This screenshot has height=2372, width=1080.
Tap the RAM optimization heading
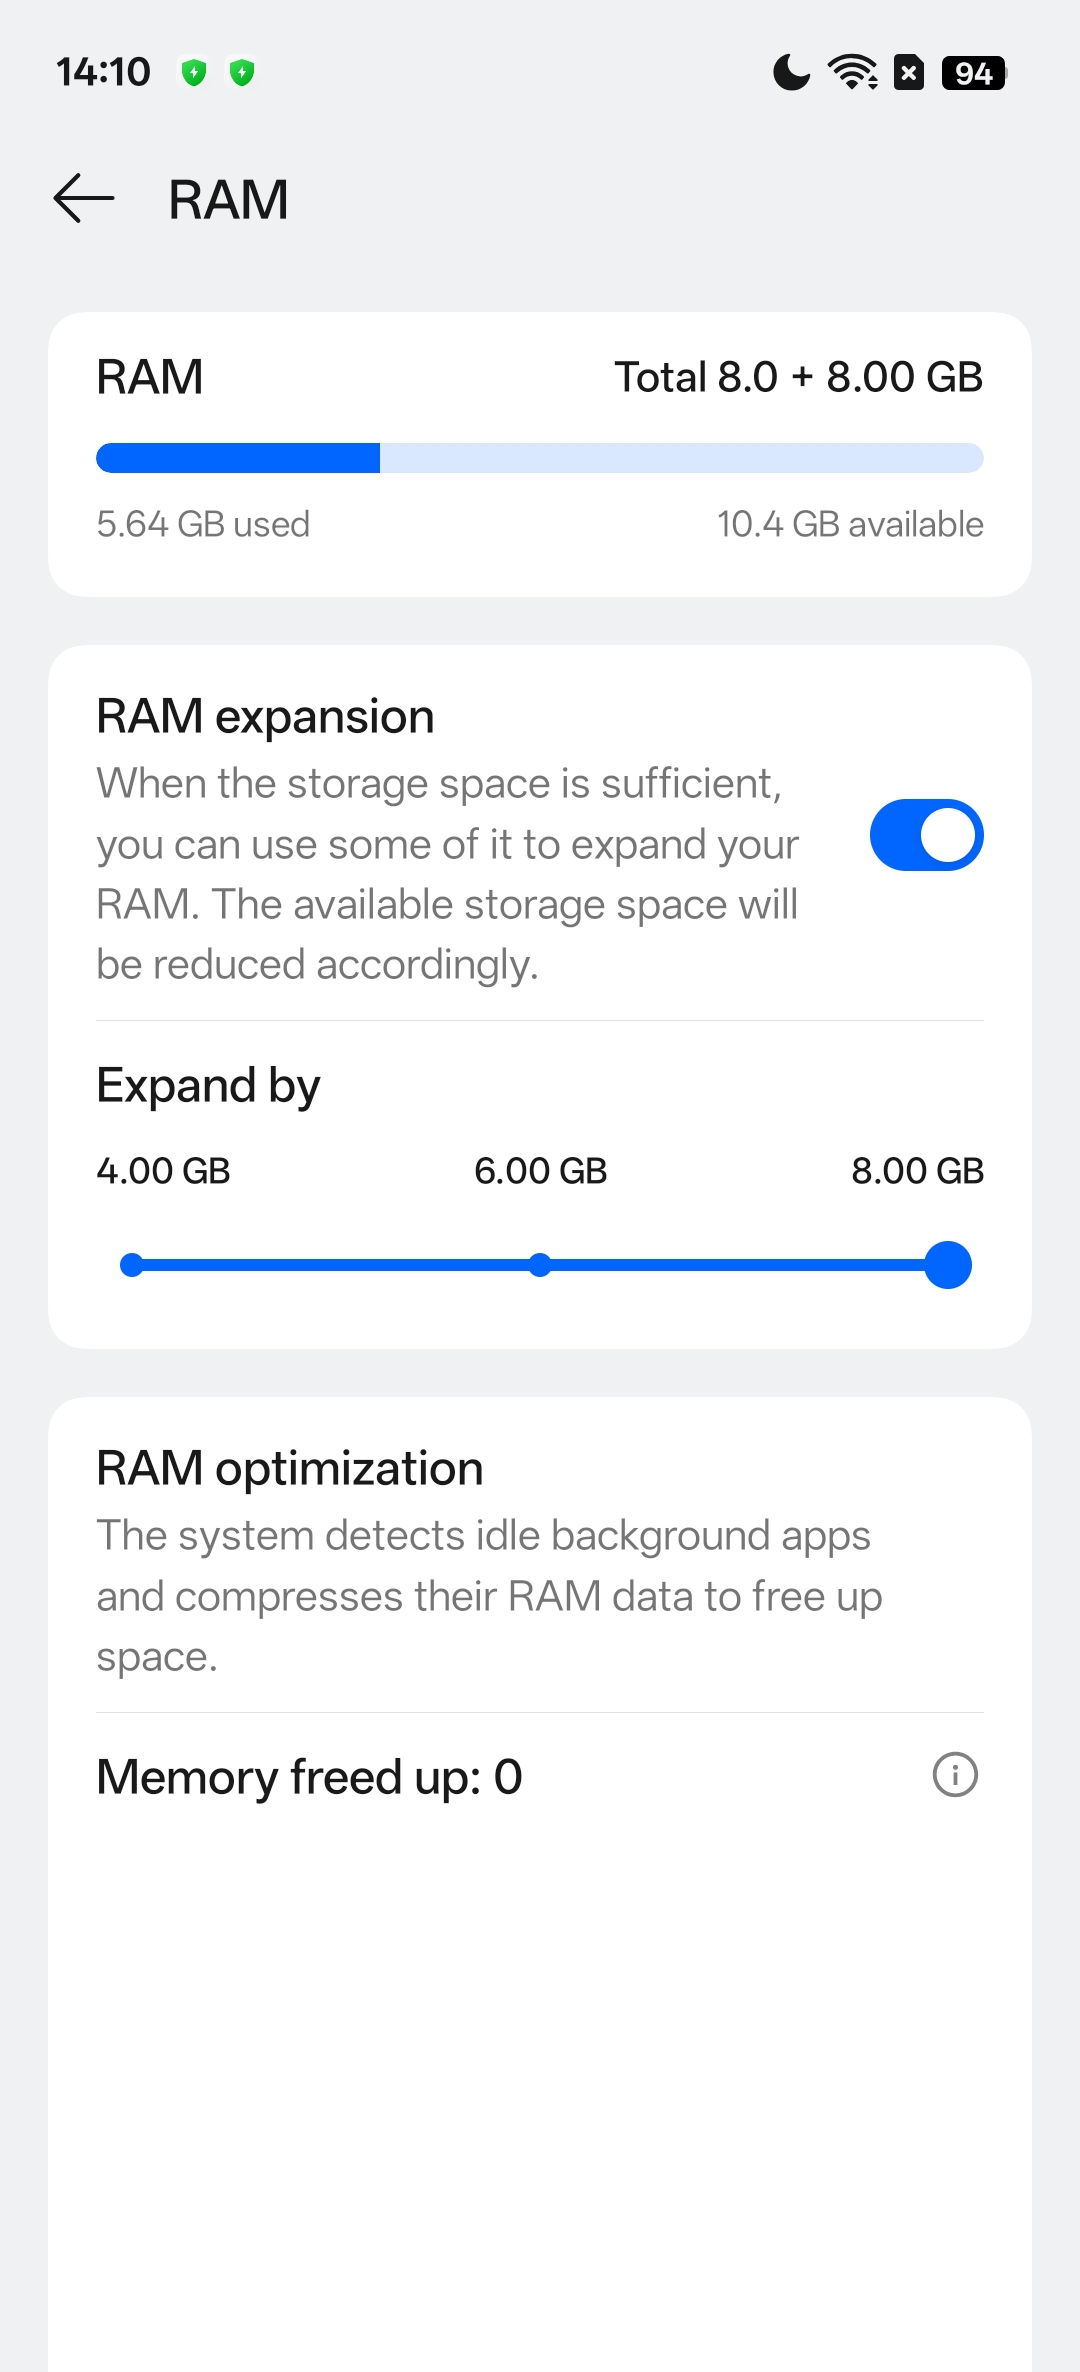[x=290, y=1468]
